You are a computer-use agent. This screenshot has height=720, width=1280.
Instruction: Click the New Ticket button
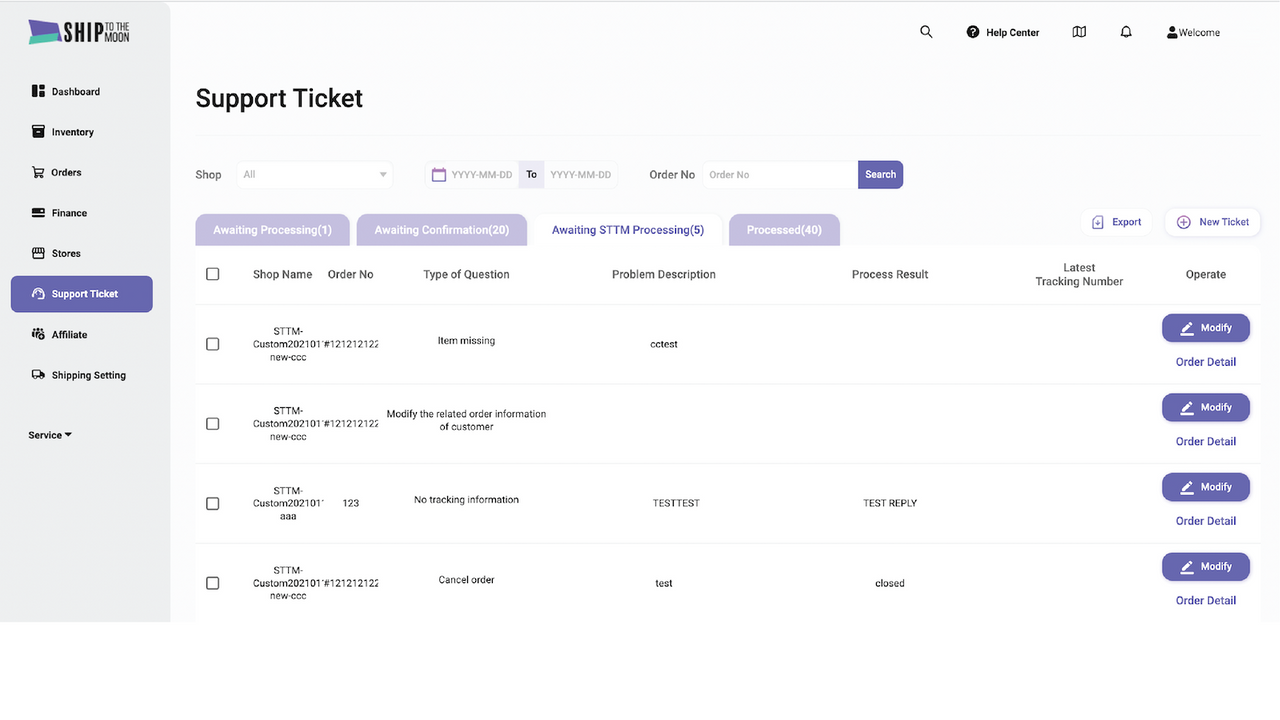pyautogui.click(x=1212, y=221)
